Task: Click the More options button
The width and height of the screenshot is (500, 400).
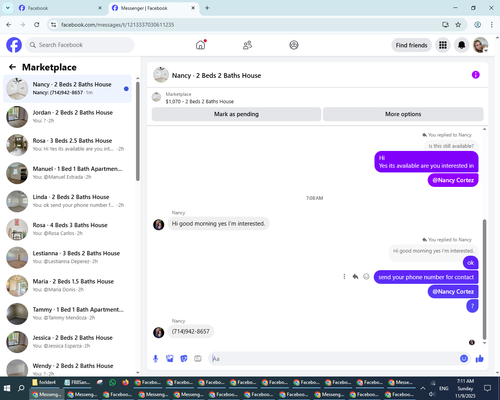Action: click(x=403, y=114)
